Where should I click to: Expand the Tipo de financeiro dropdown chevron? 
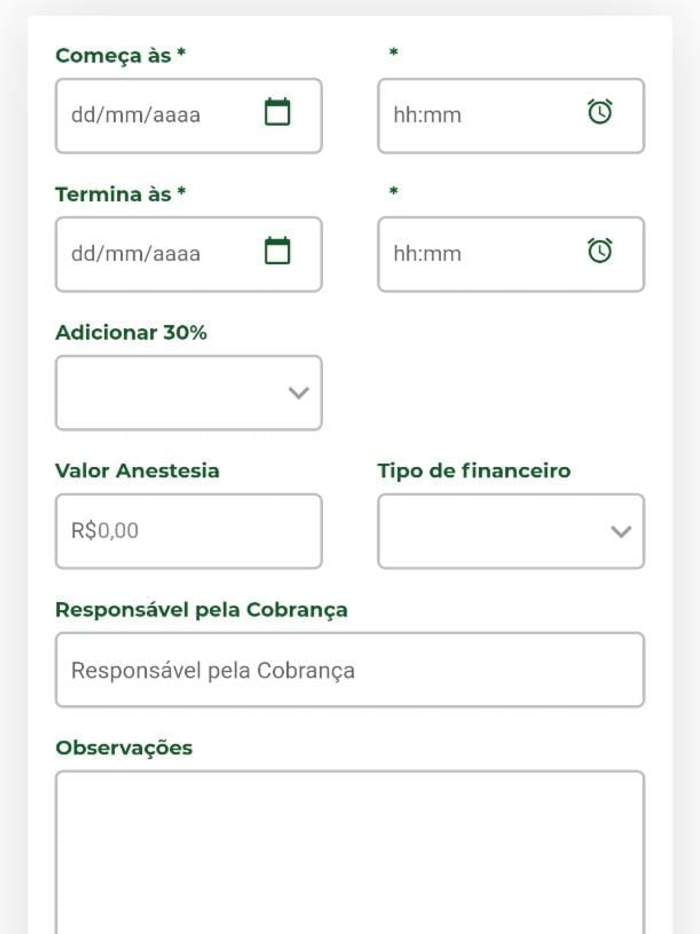coord(621,531)
